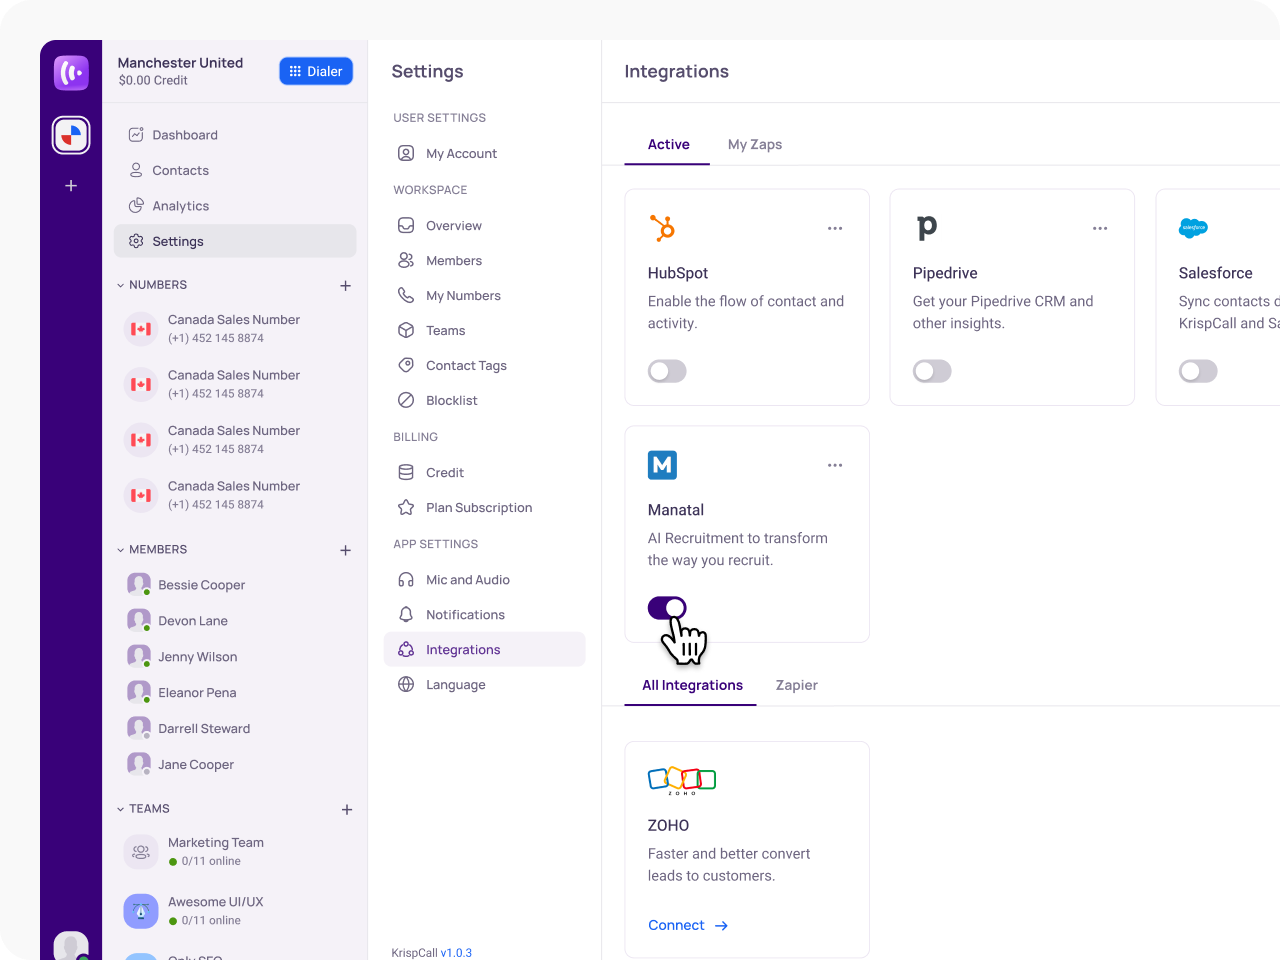
Task: Add a new number with plus icon
Action: point(345,286)
